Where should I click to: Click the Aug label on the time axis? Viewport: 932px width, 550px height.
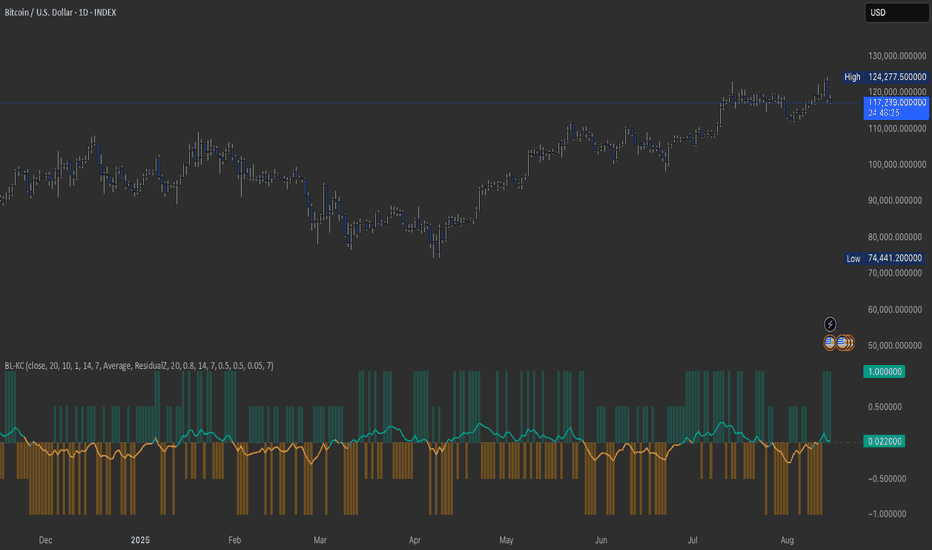[787, 540]
